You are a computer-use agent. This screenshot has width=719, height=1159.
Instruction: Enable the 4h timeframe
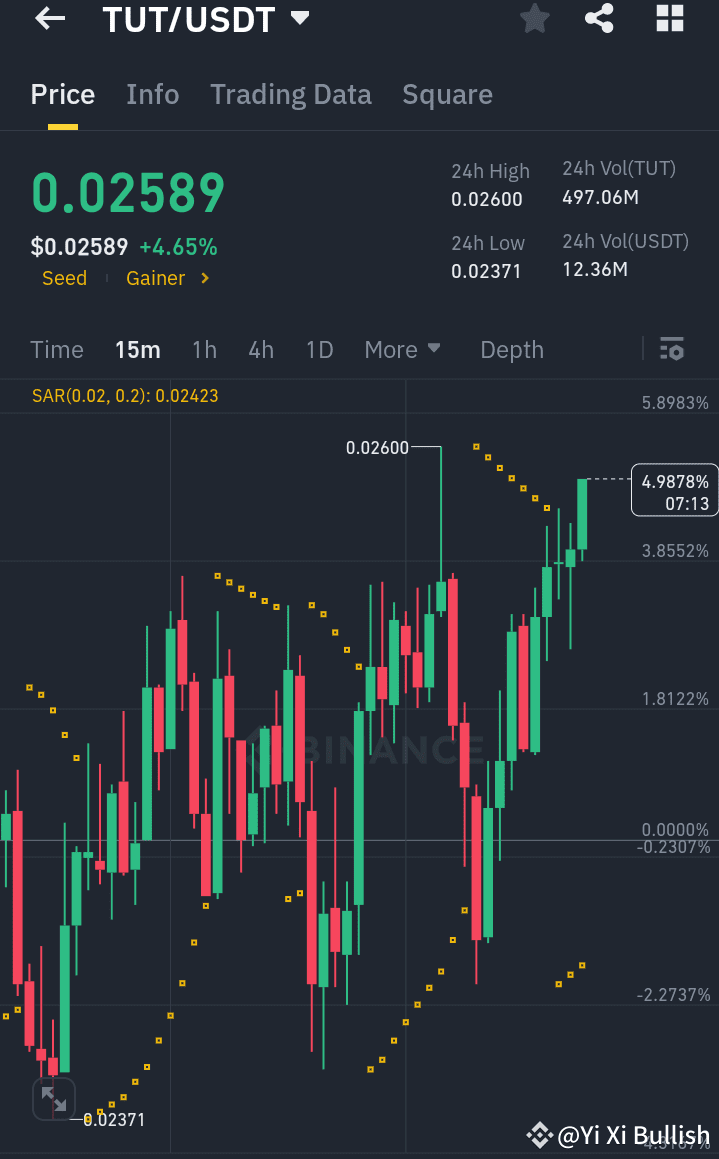coord(261,350)
